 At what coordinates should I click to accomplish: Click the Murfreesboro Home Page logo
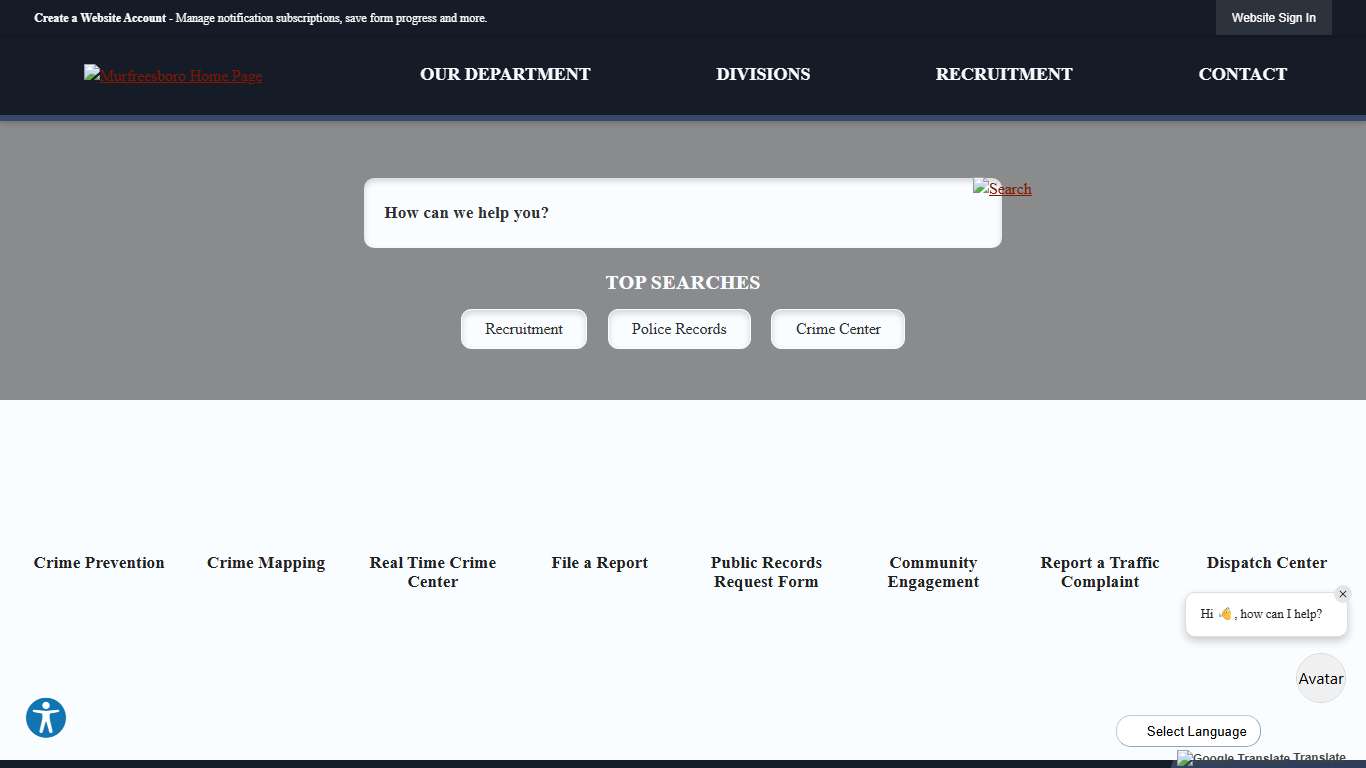172,75
